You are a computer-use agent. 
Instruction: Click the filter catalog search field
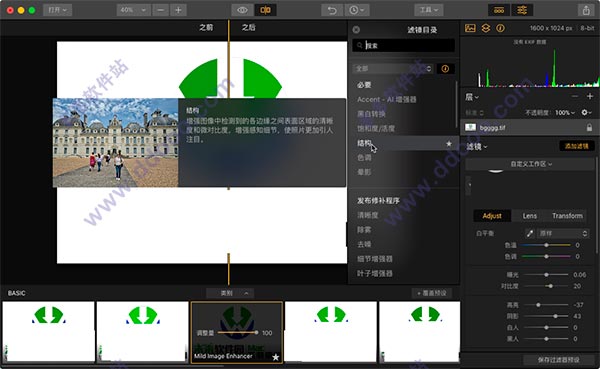coord(404,46)
